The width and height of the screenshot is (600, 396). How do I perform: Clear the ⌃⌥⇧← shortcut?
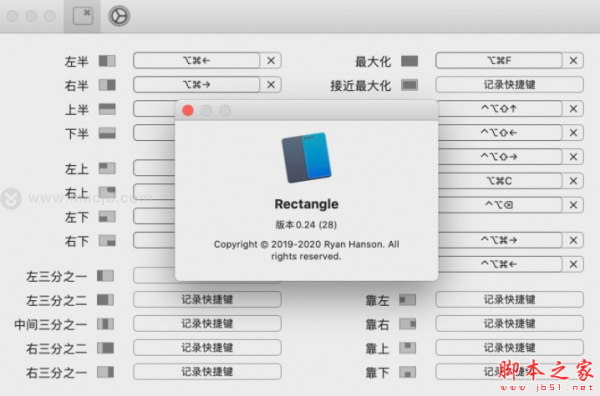click(x=573, y=133)
